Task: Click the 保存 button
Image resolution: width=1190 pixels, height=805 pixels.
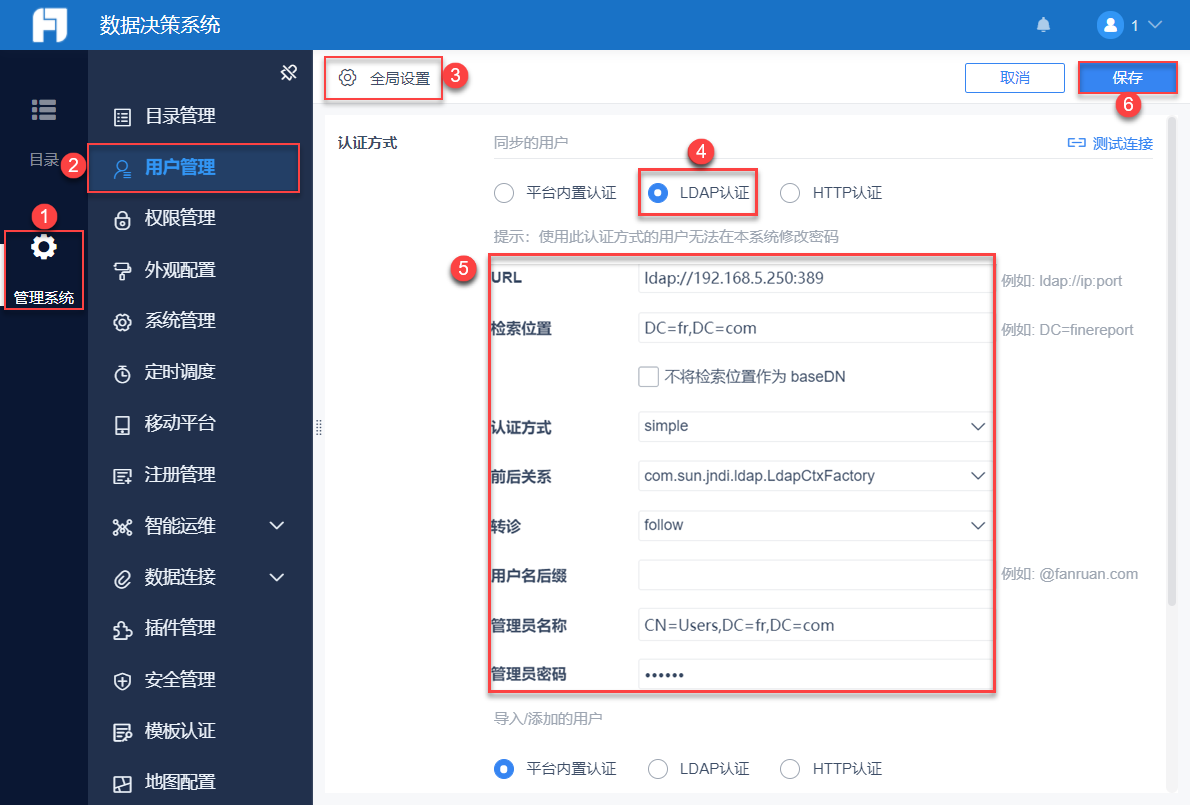Action: coord(1127,77)
